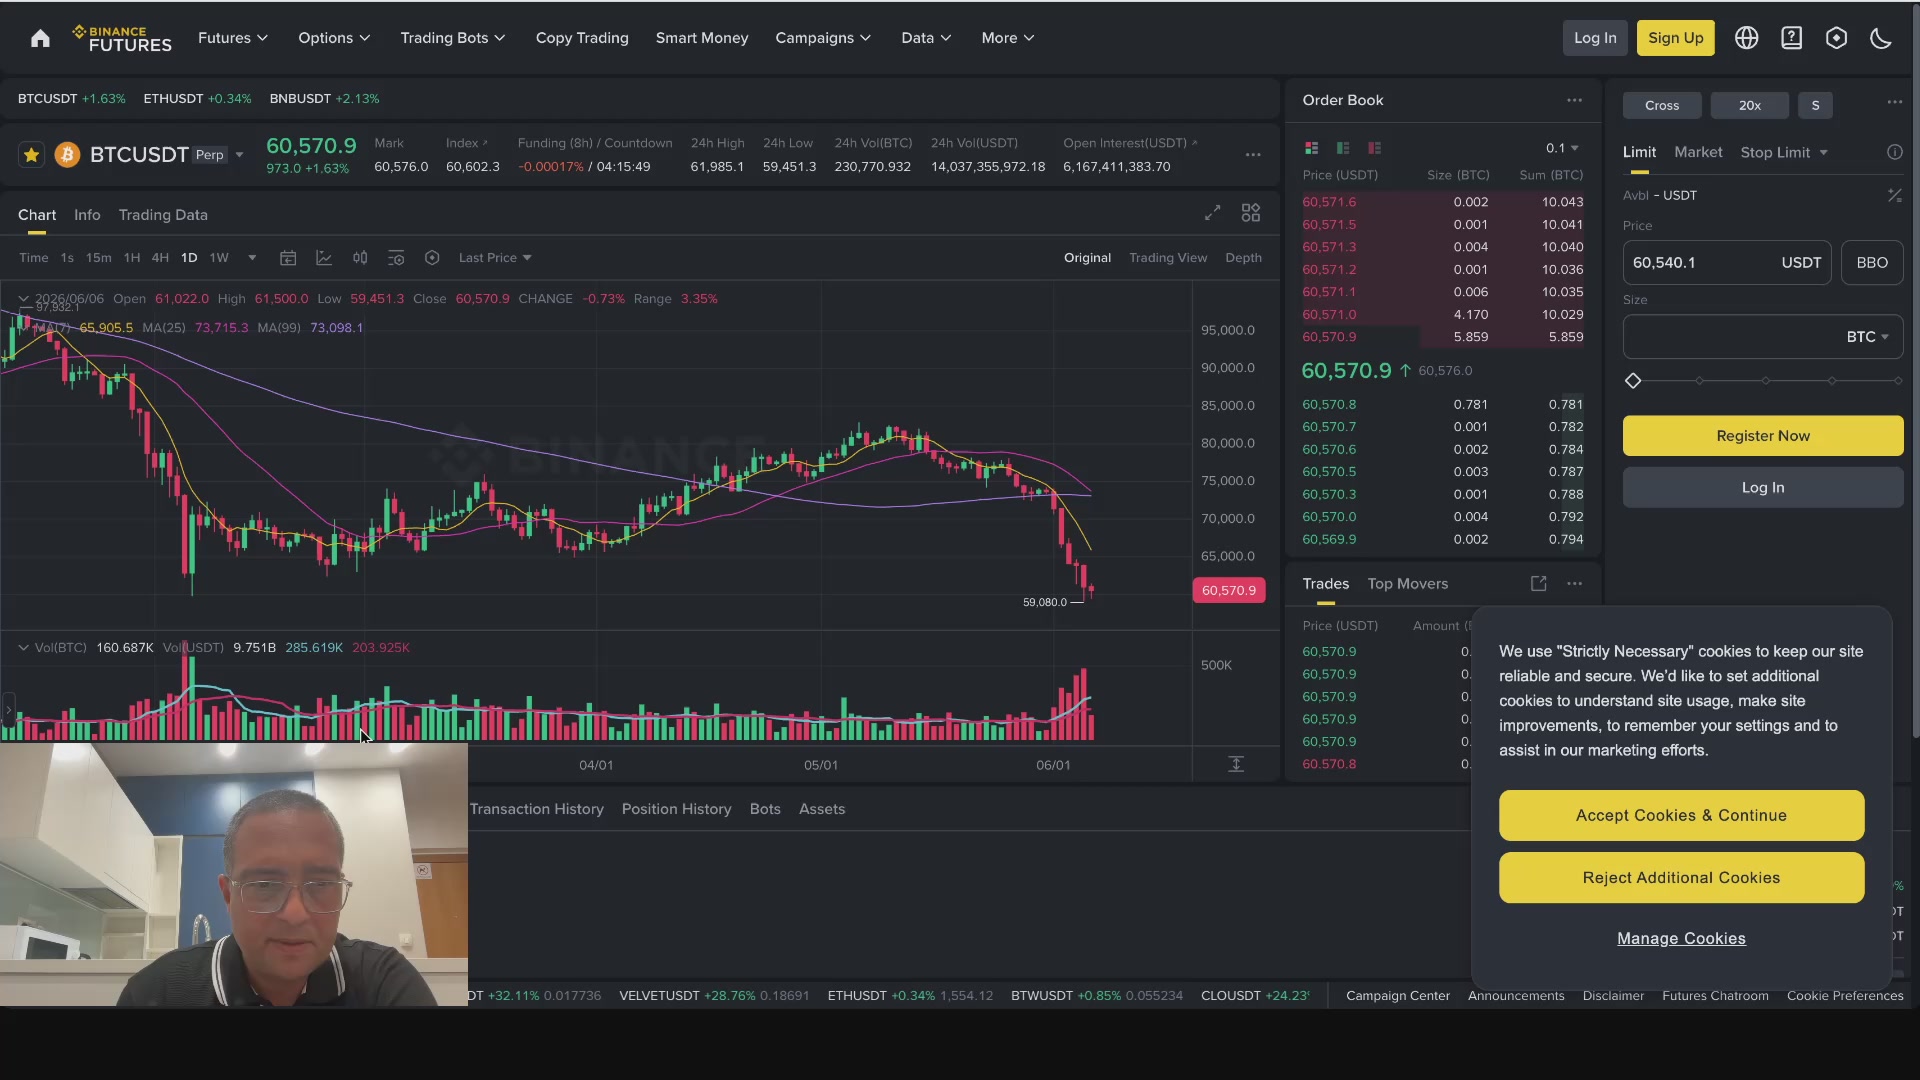The width and height of the screenshot is (1920, 1080).
Task: Open Smart Money page
Action: 702,38
